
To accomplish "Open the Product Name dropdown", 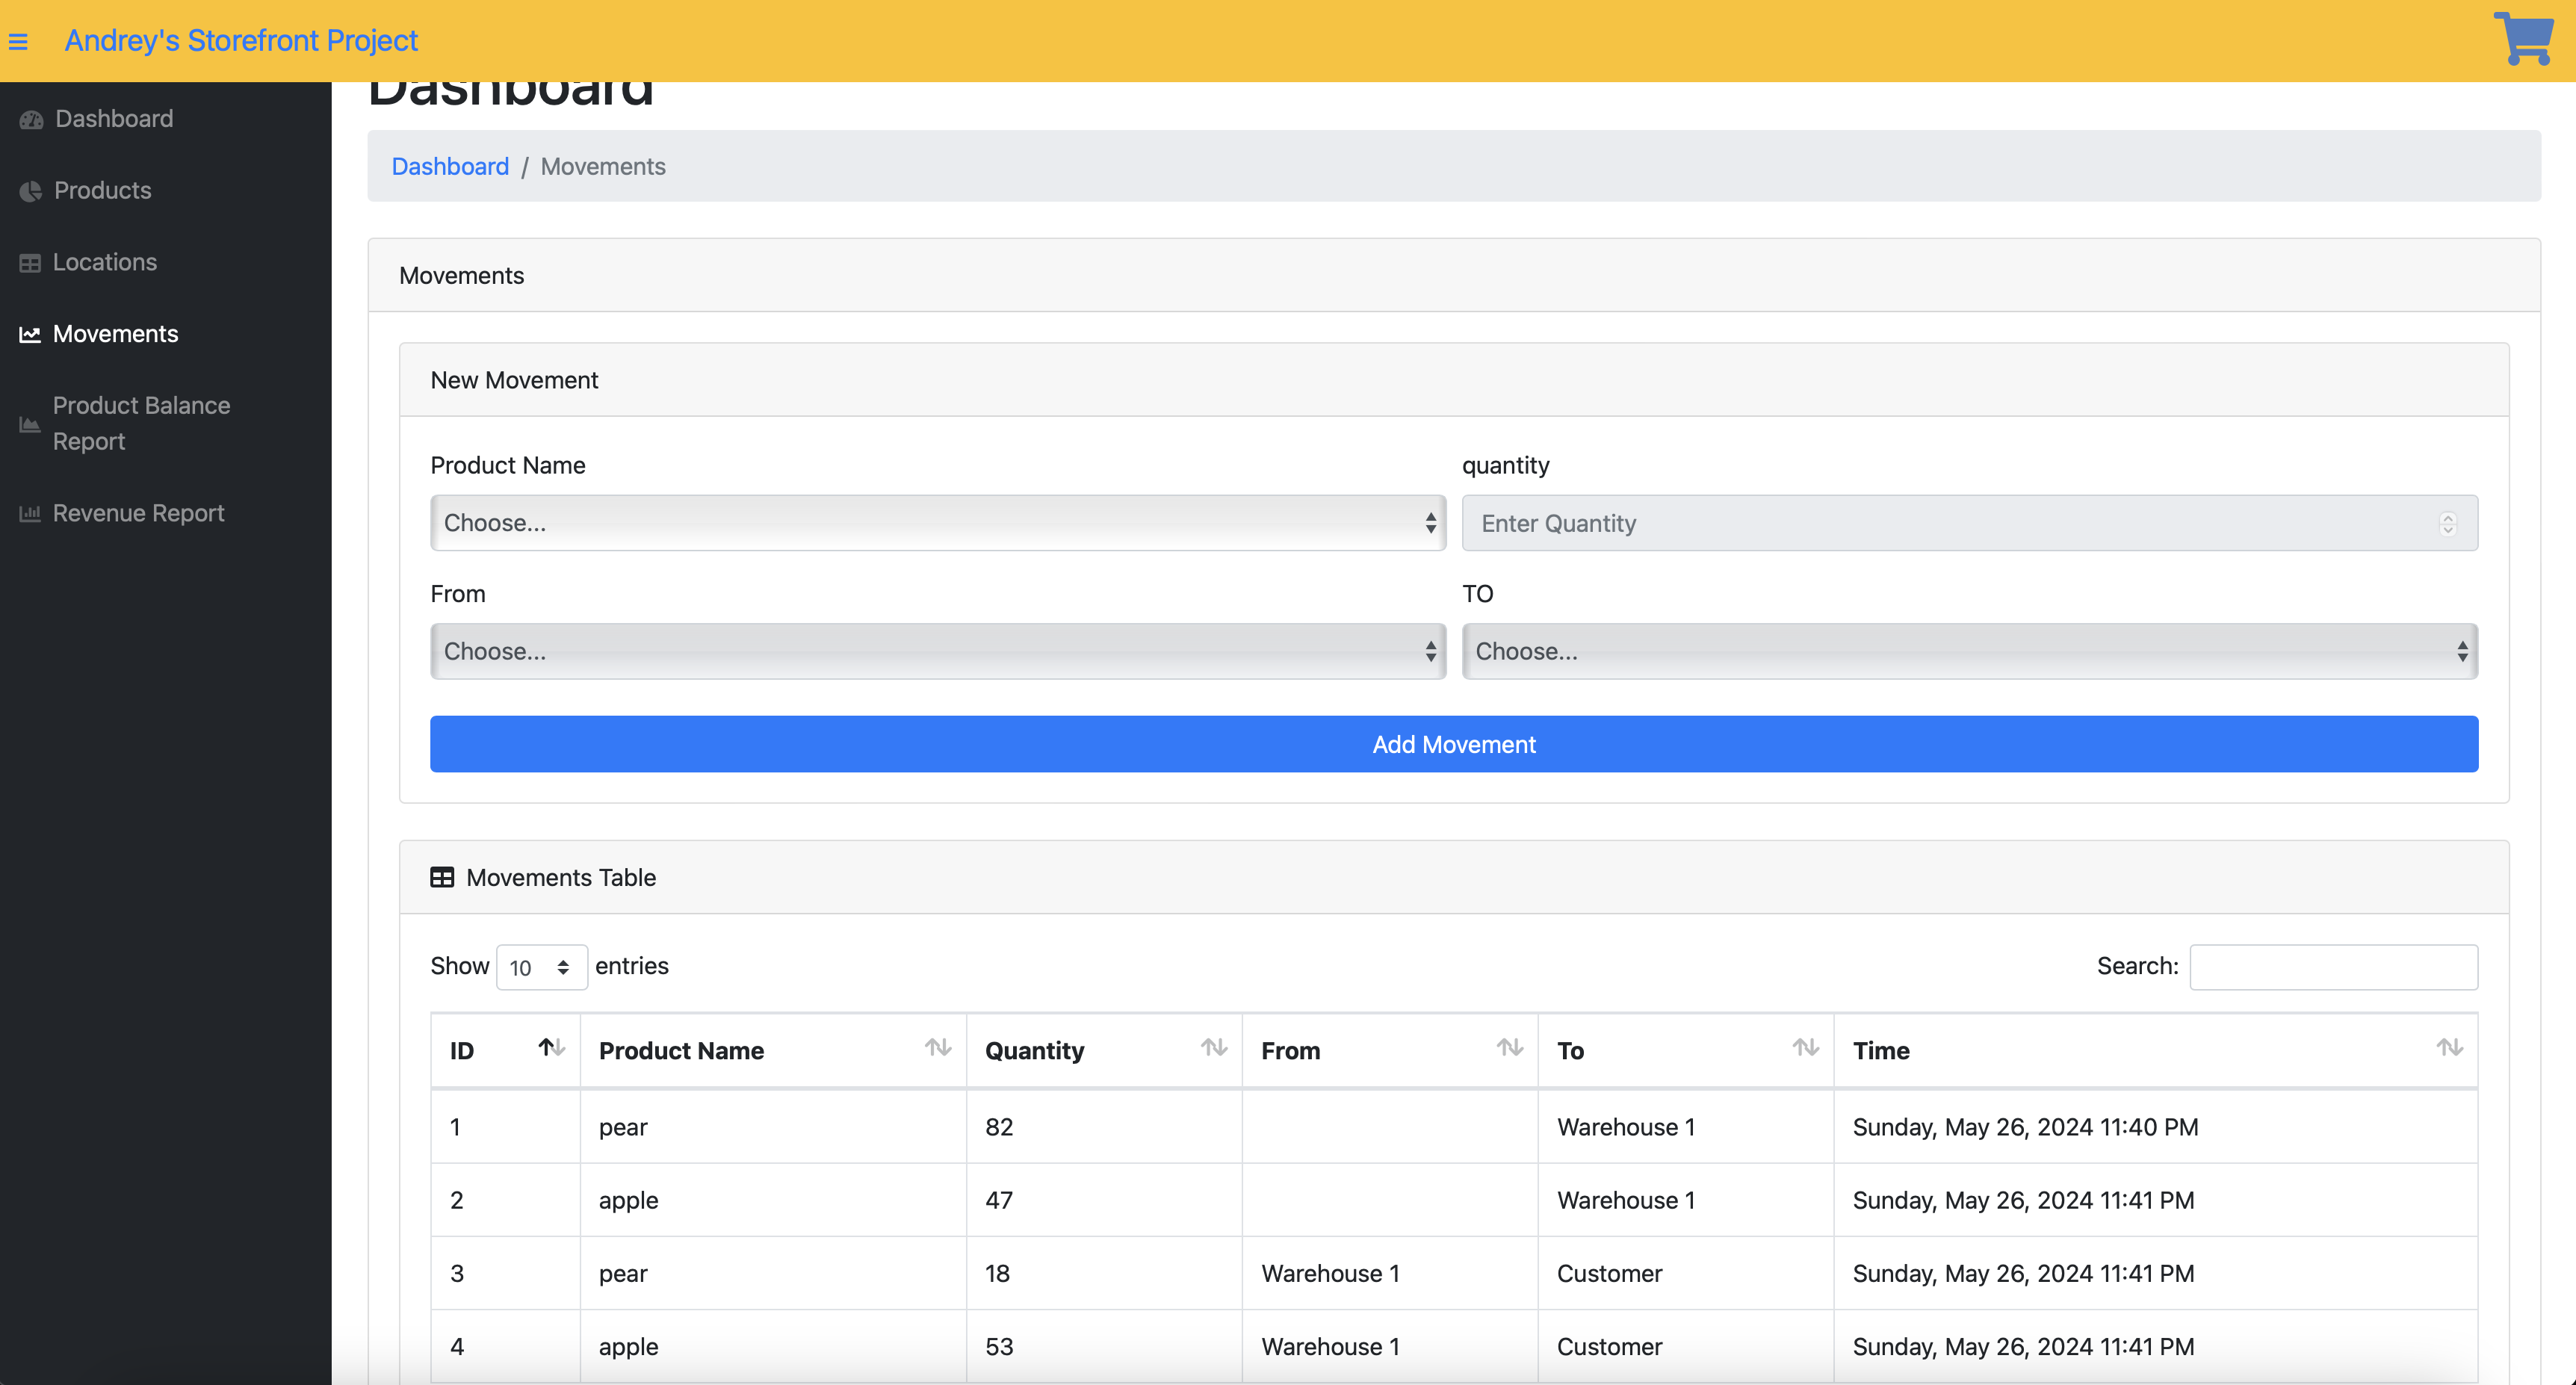I will pos(937,523).
